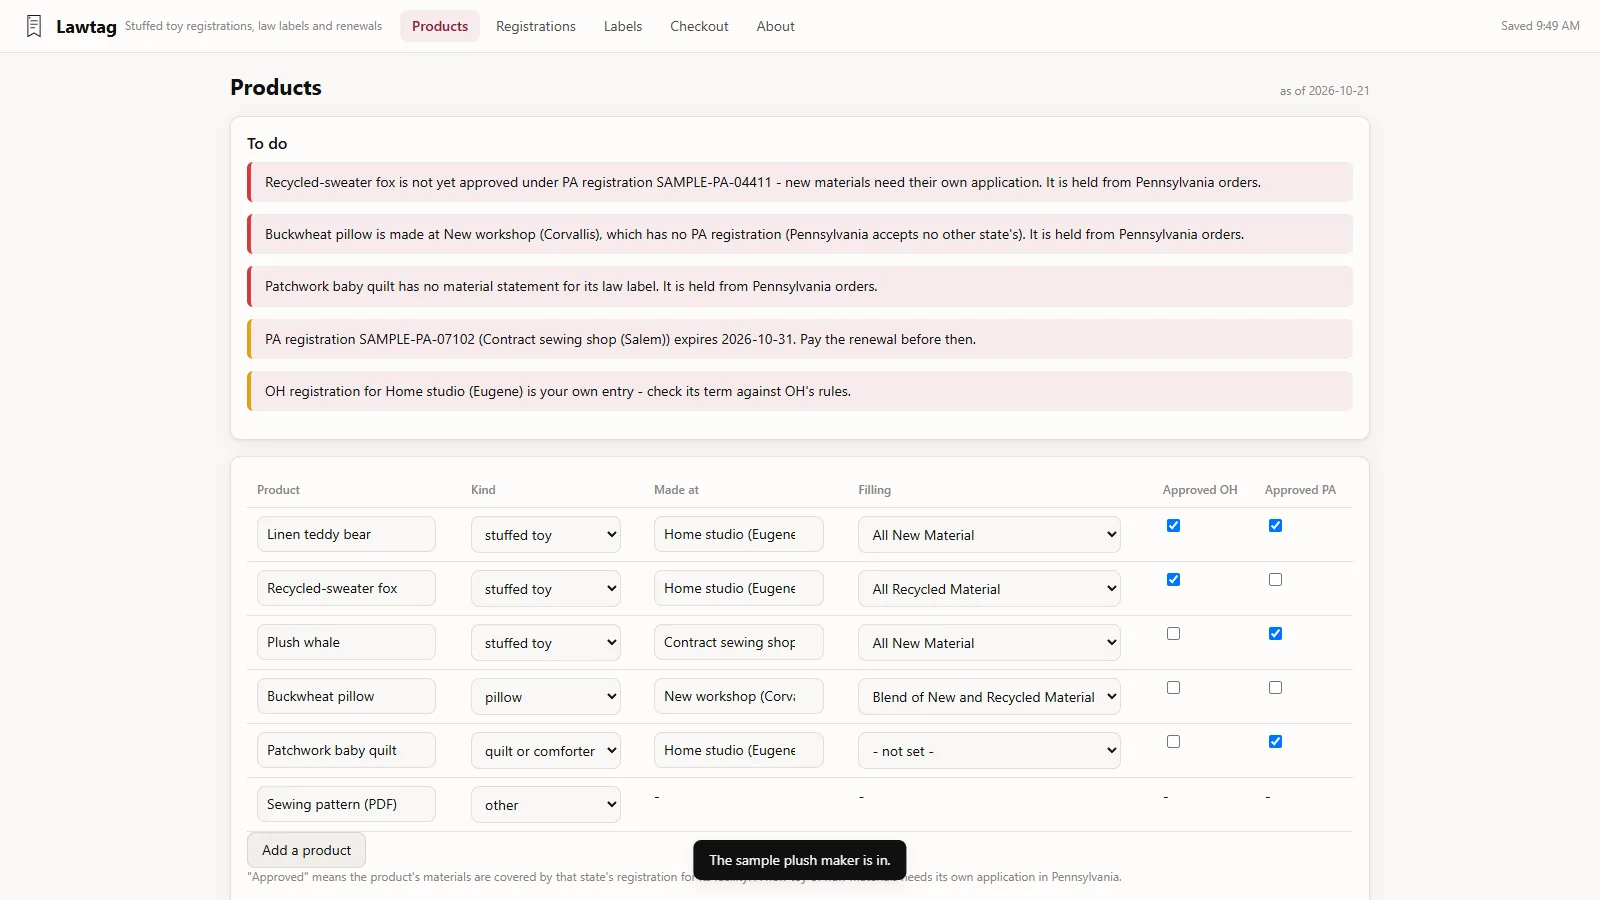The height and width of the screenshot is (900, 1600).
Task: Change Filling for Recycled-sweater fox
Action: (x=989, y=589)
